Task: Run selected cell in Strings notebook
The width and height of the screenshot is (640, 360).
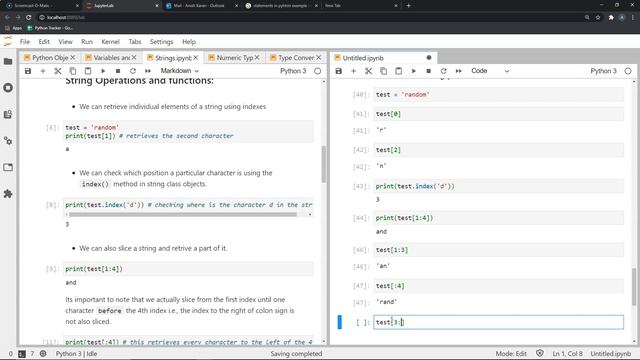Action: [103, 71]
